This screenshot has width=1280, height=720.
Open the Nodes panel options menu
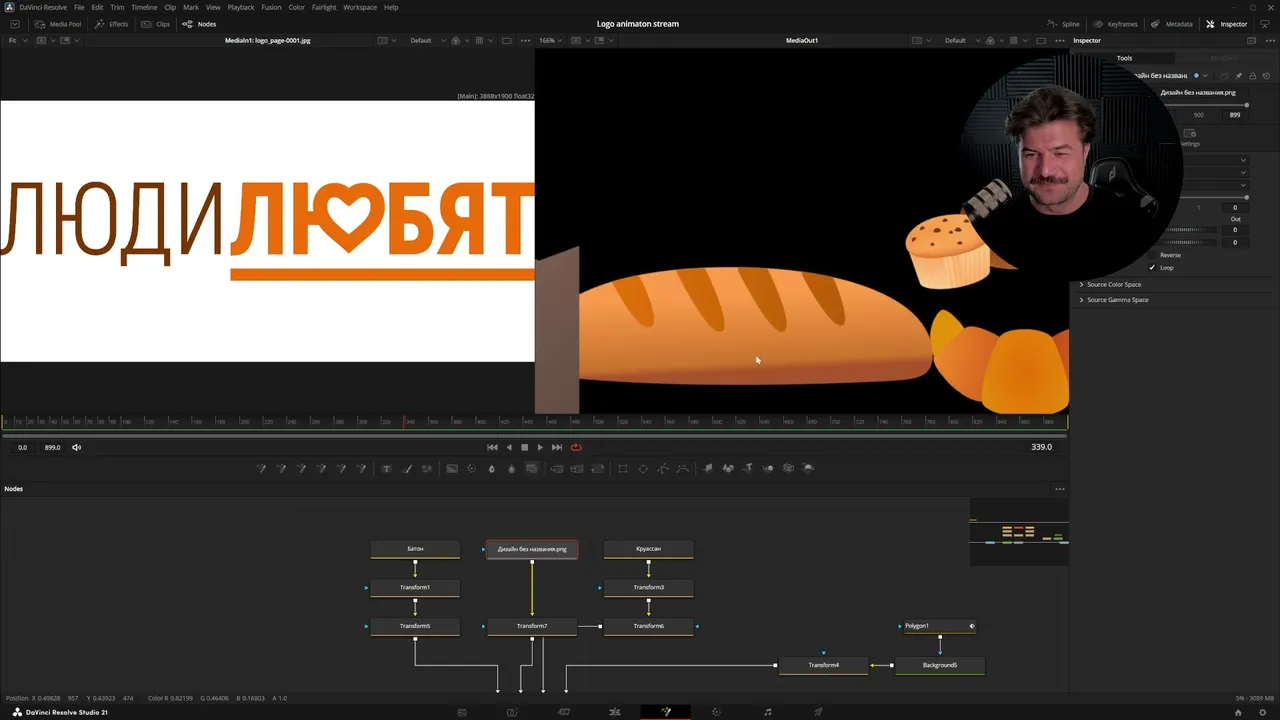click(1060, 489)
